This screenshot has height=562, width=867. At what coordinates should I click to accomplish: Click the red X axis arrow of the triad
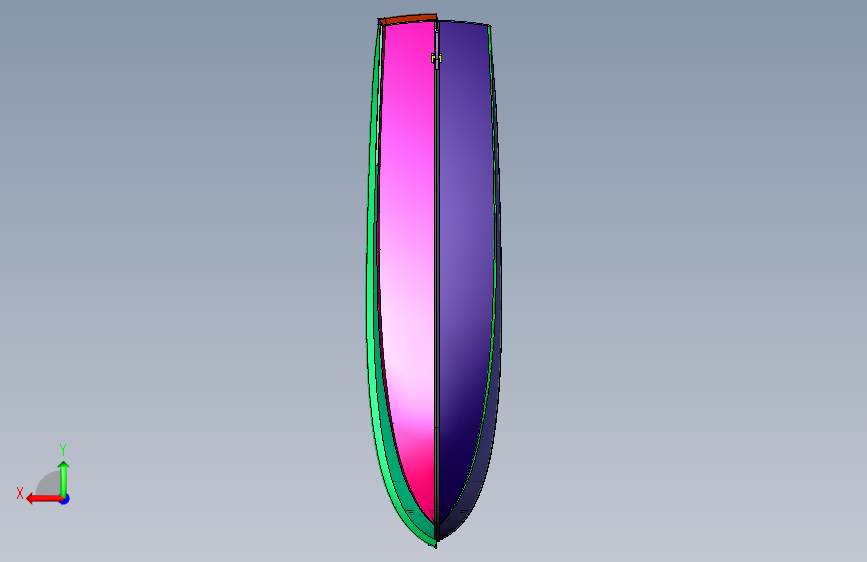pyautogui.click(x=44, y=499)
